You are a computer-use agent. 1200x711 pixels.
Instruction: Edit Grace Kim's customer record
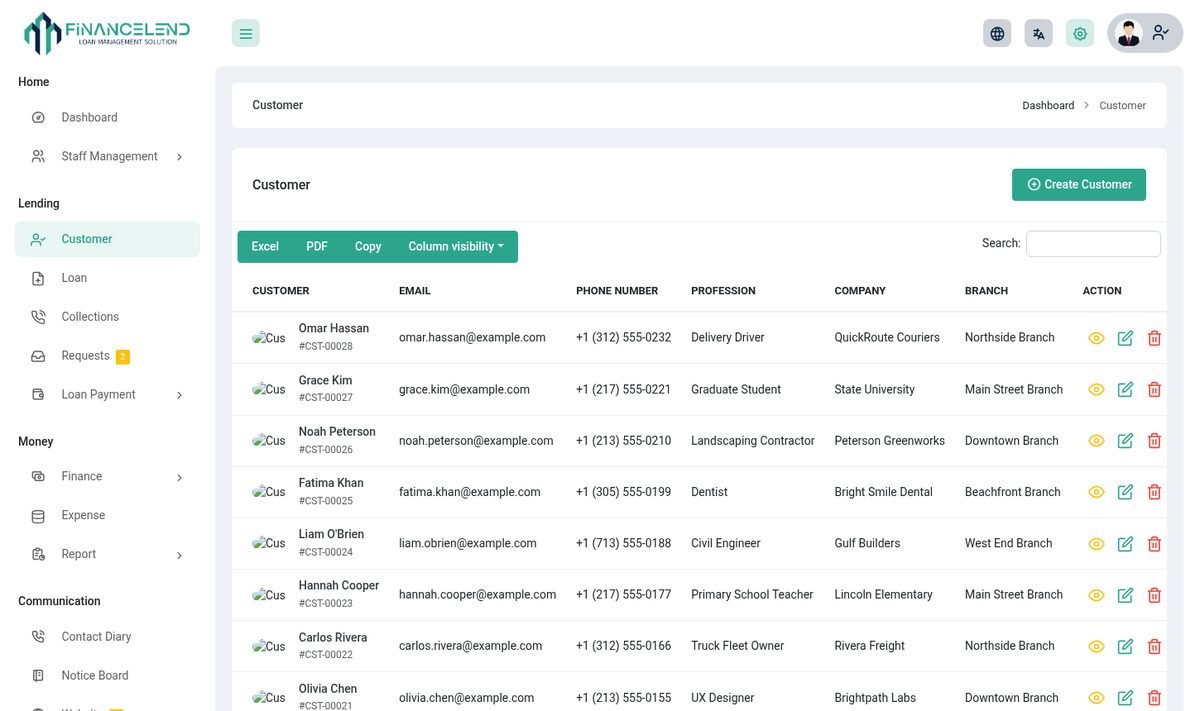(1125, 389)
